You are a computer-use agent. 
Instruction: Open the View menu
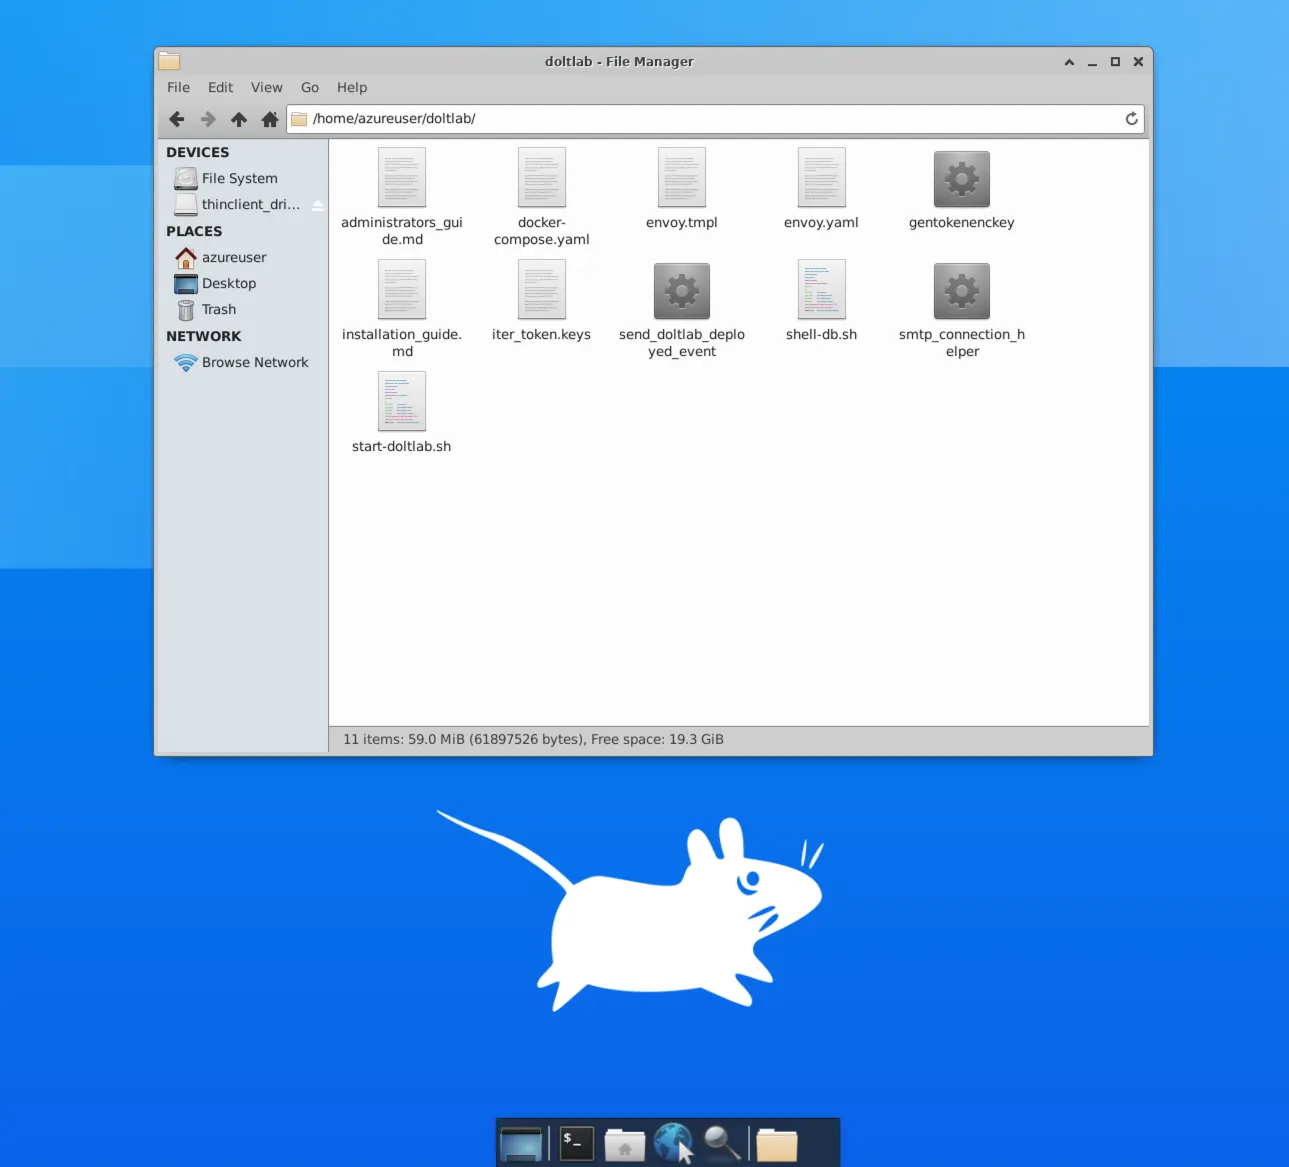[x=266, y=88]
